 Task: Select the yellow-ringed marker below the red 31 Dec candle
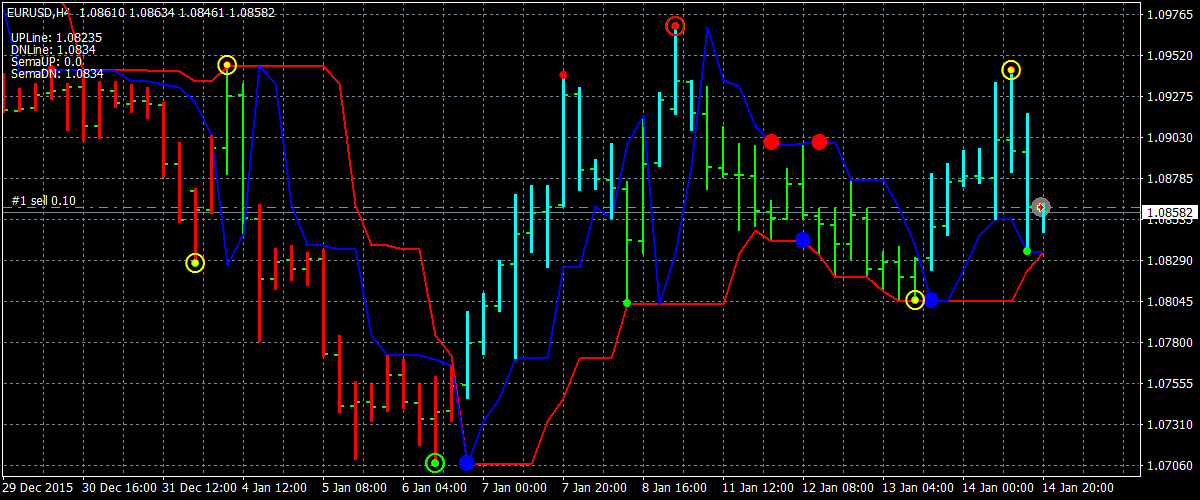(x=195, y=263)
